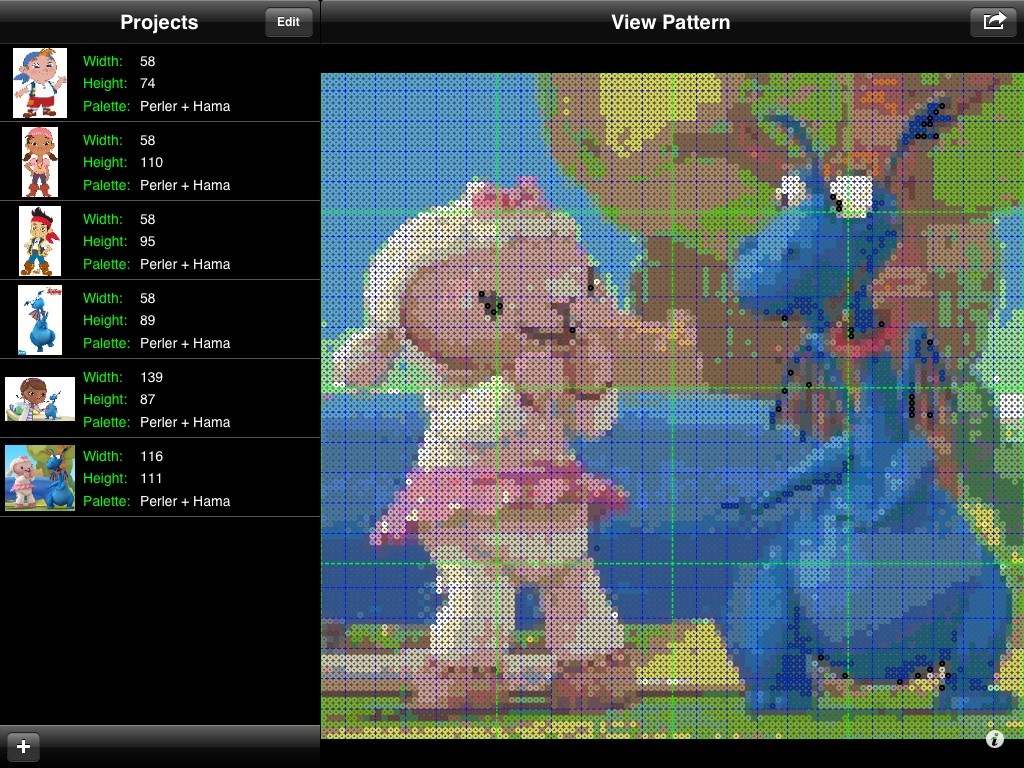The width and height of the screenshot is (1024, 768).
Task: Select the red bandana pirate thumbnail
Action: tap(40, 241)
